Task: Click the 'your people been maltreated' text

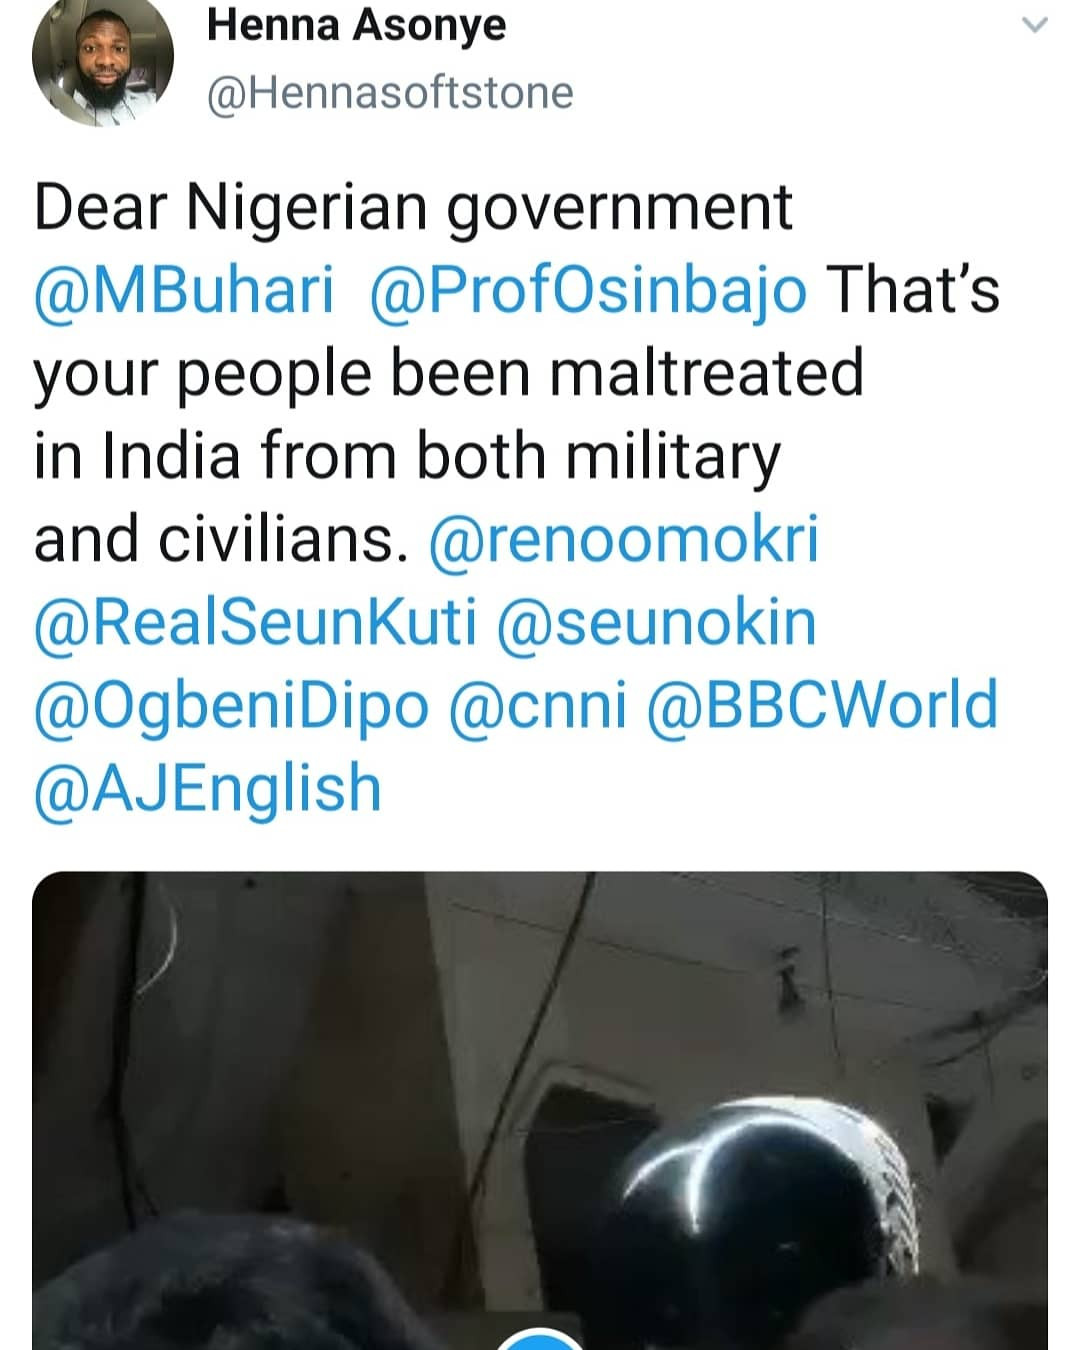Action: (x=448, y=374)
